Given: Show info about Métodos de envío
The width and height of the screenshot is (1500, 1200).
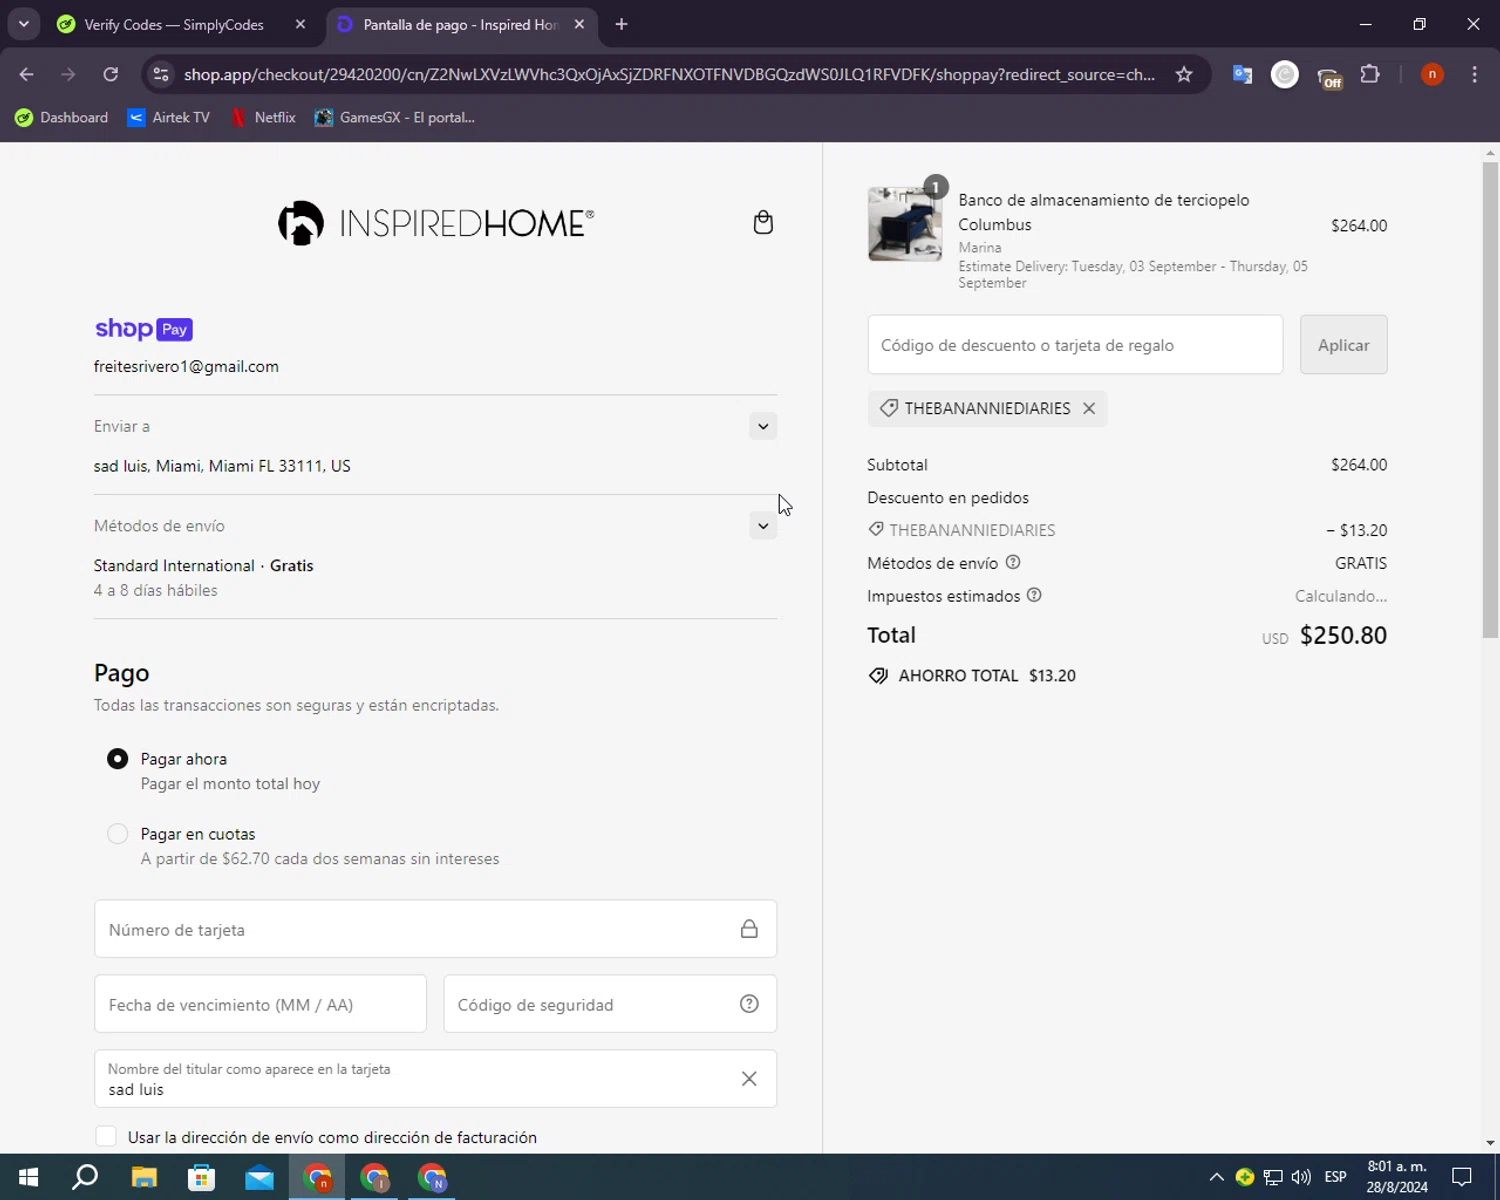Looking at the screenshot, I should (x=1013, y=562).
